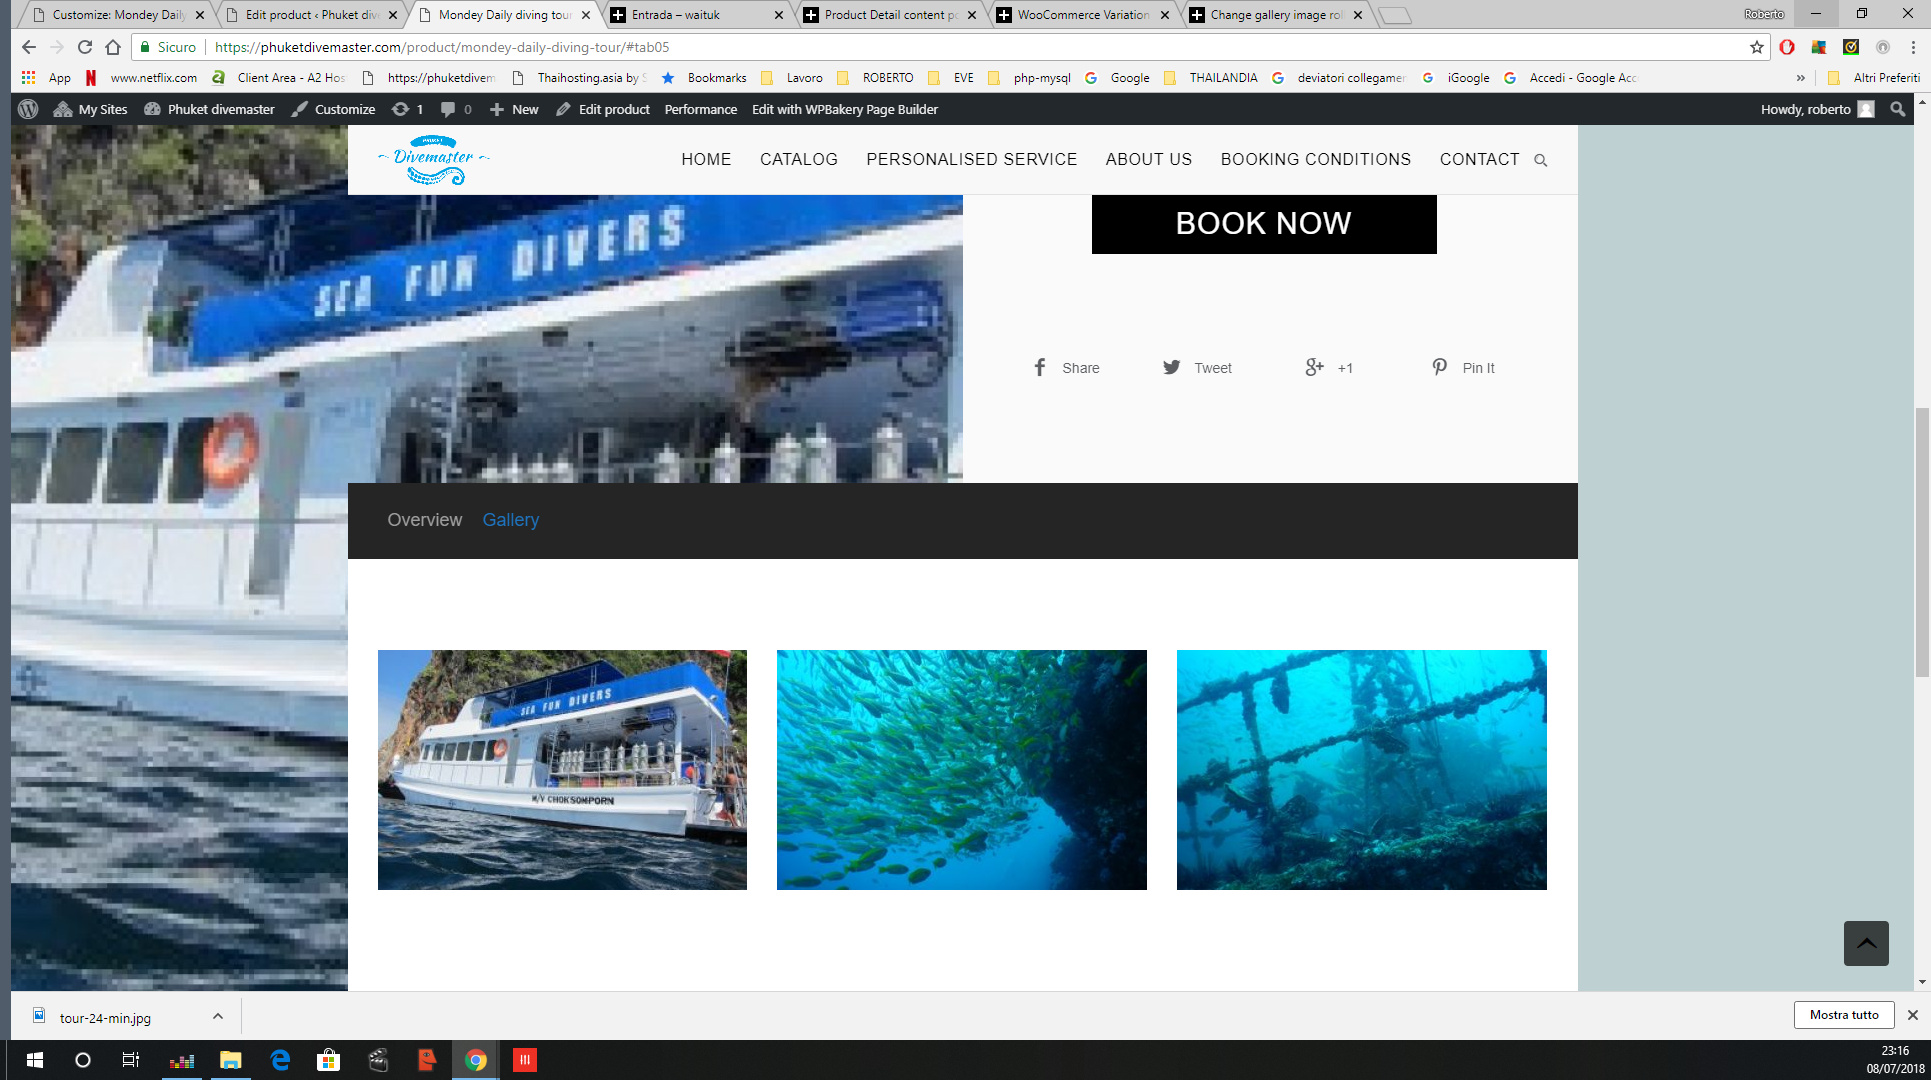
Task: Switch to Edit product browser tab
Action: pyautogui.click(x=312, y=15)
